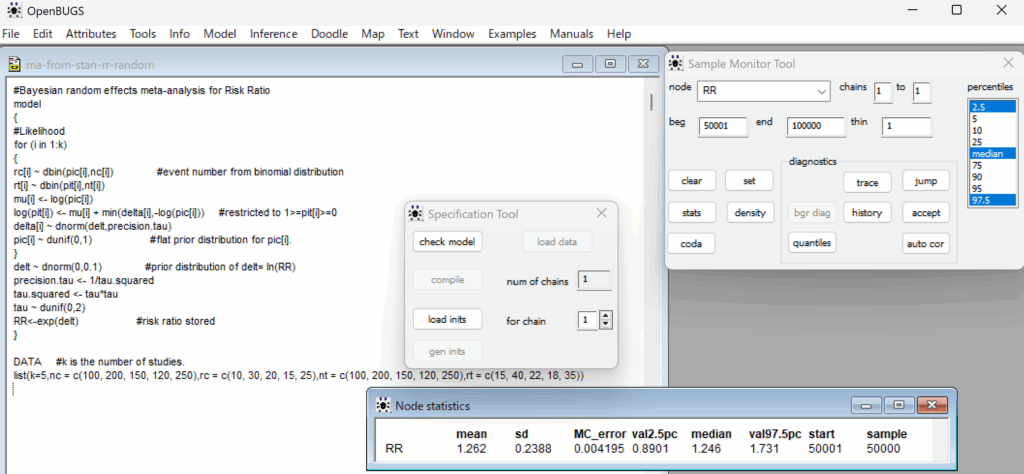Click the jump diagnostics button
This screenshot has height=474, width=1024.
(x=926, y=181)
